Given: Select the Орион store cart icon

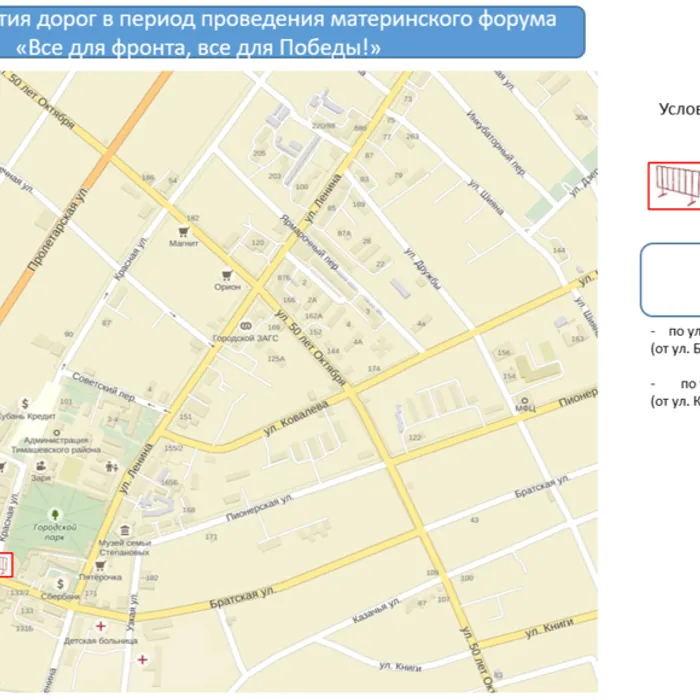Looking at the screenshot, I should pos(227,273).
